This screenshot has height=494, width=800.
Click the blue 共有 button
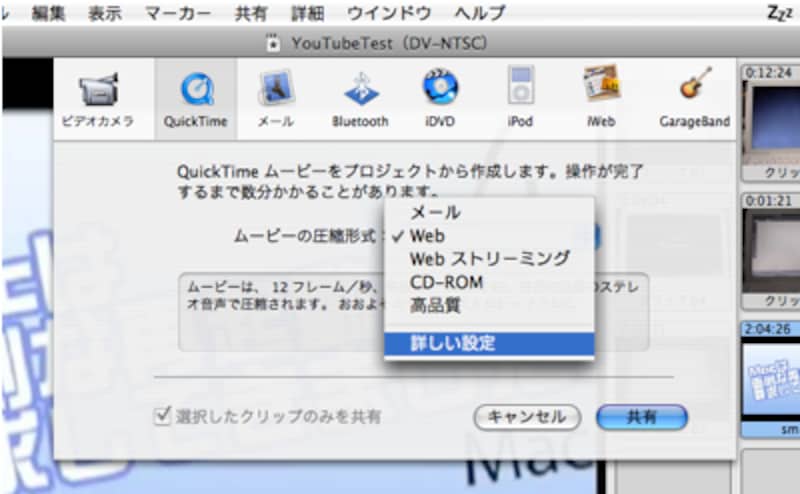pyautogui.click(x=642, y=417)
